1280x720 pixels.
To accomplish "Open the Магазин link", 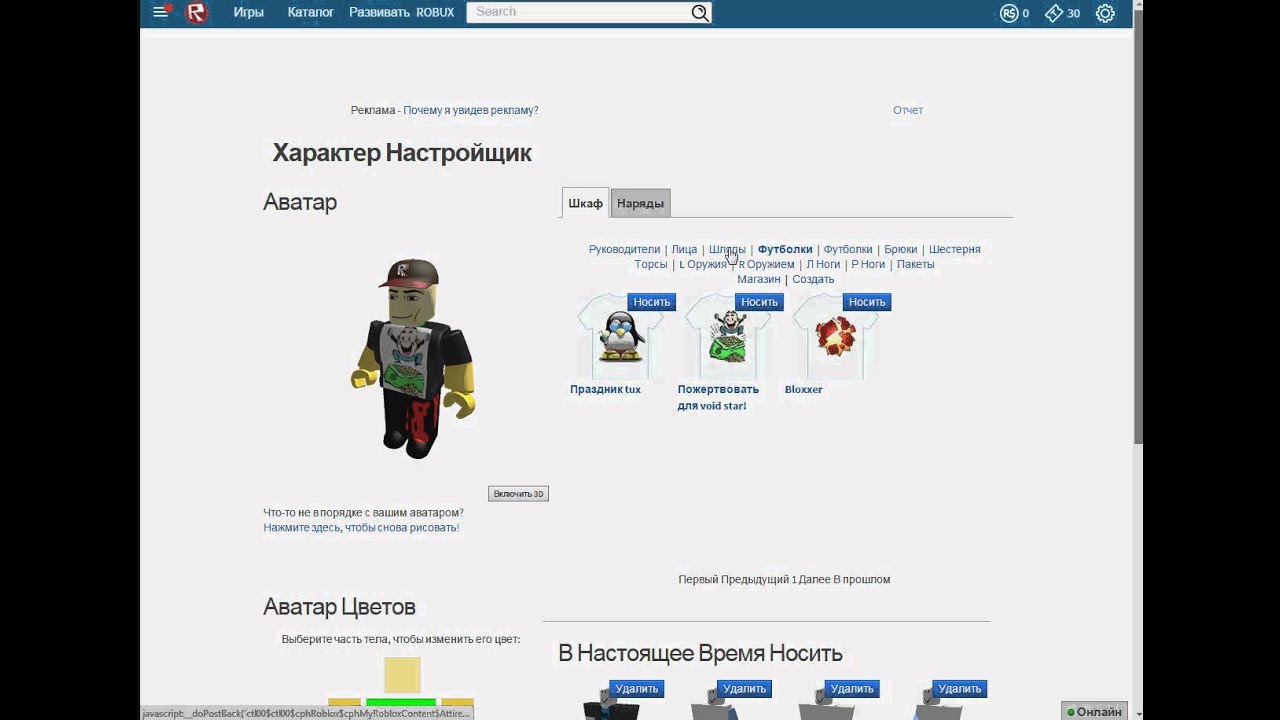I will (758, 279).
